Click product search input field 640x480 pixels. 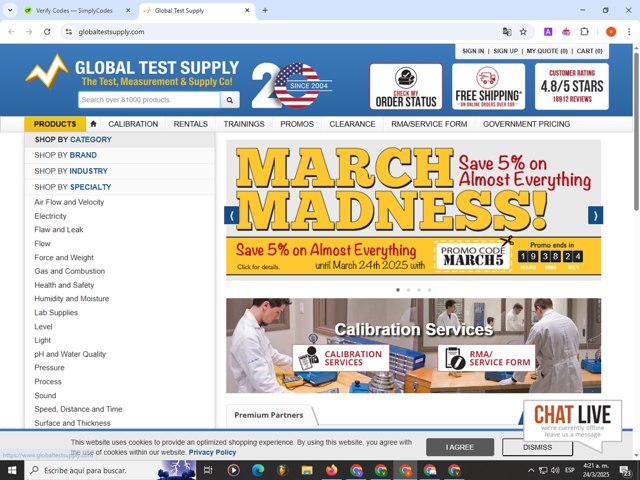149,100
